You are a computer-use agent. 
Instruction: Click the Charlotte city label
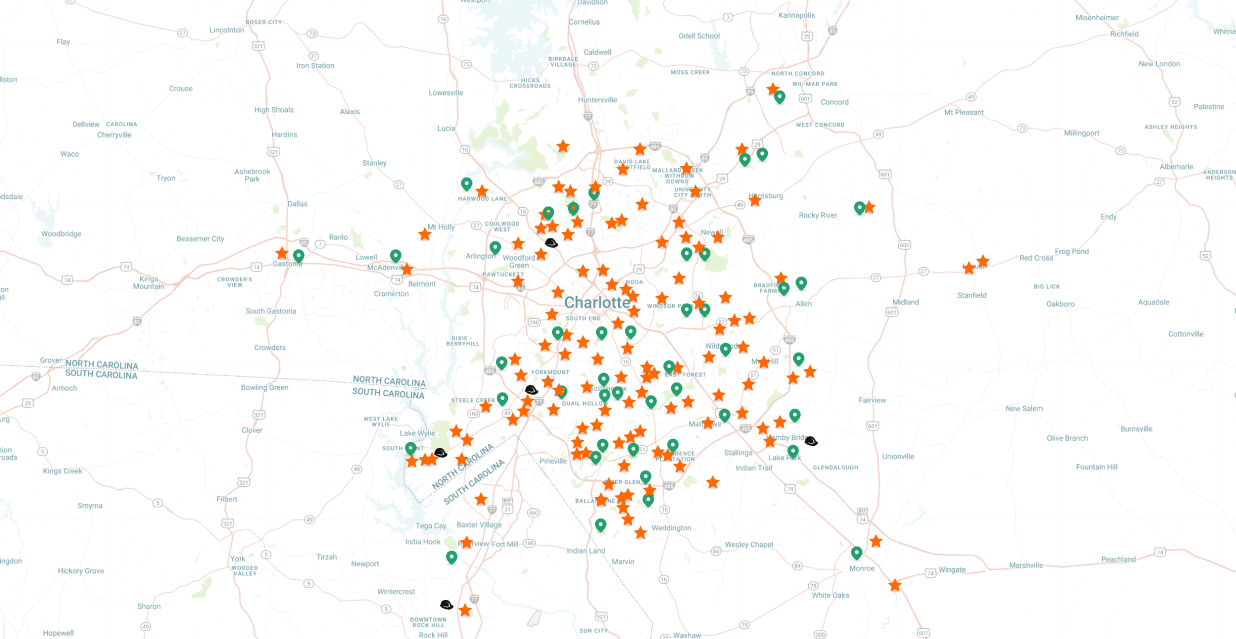(x=597, y=302)
